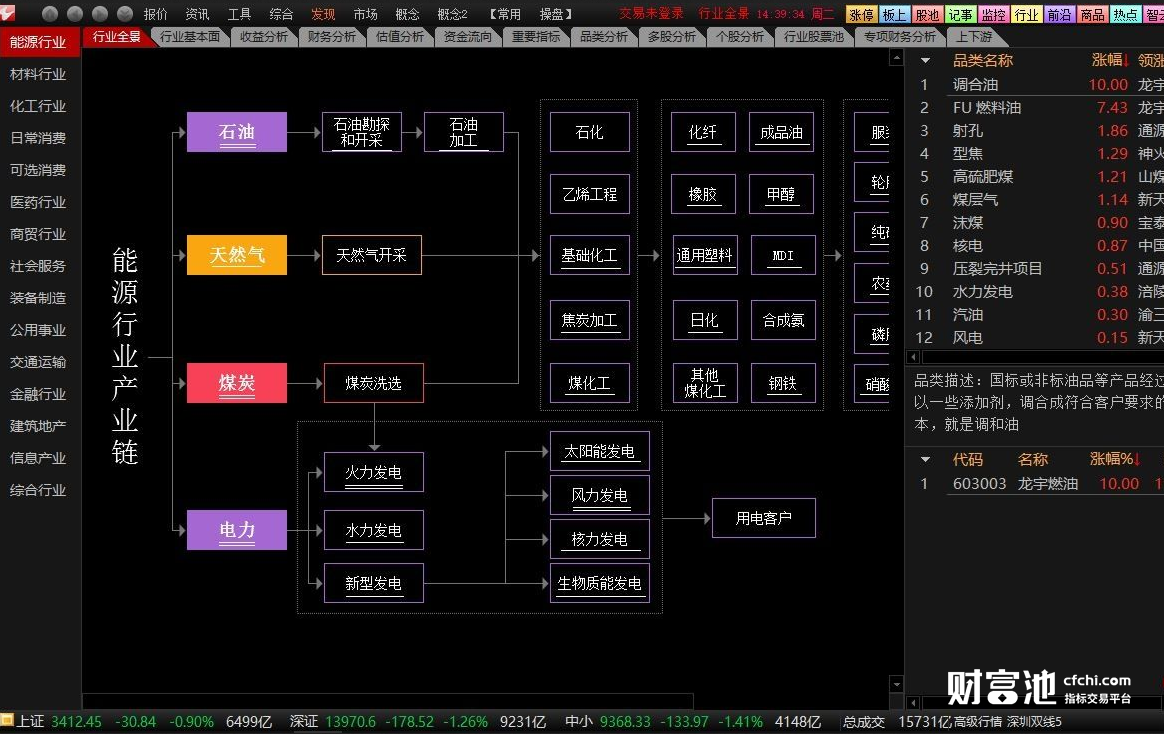This screenshot has width=1164, height=734.
Task: Click the 通用塑料 node
Action: [x=705, y=255]
